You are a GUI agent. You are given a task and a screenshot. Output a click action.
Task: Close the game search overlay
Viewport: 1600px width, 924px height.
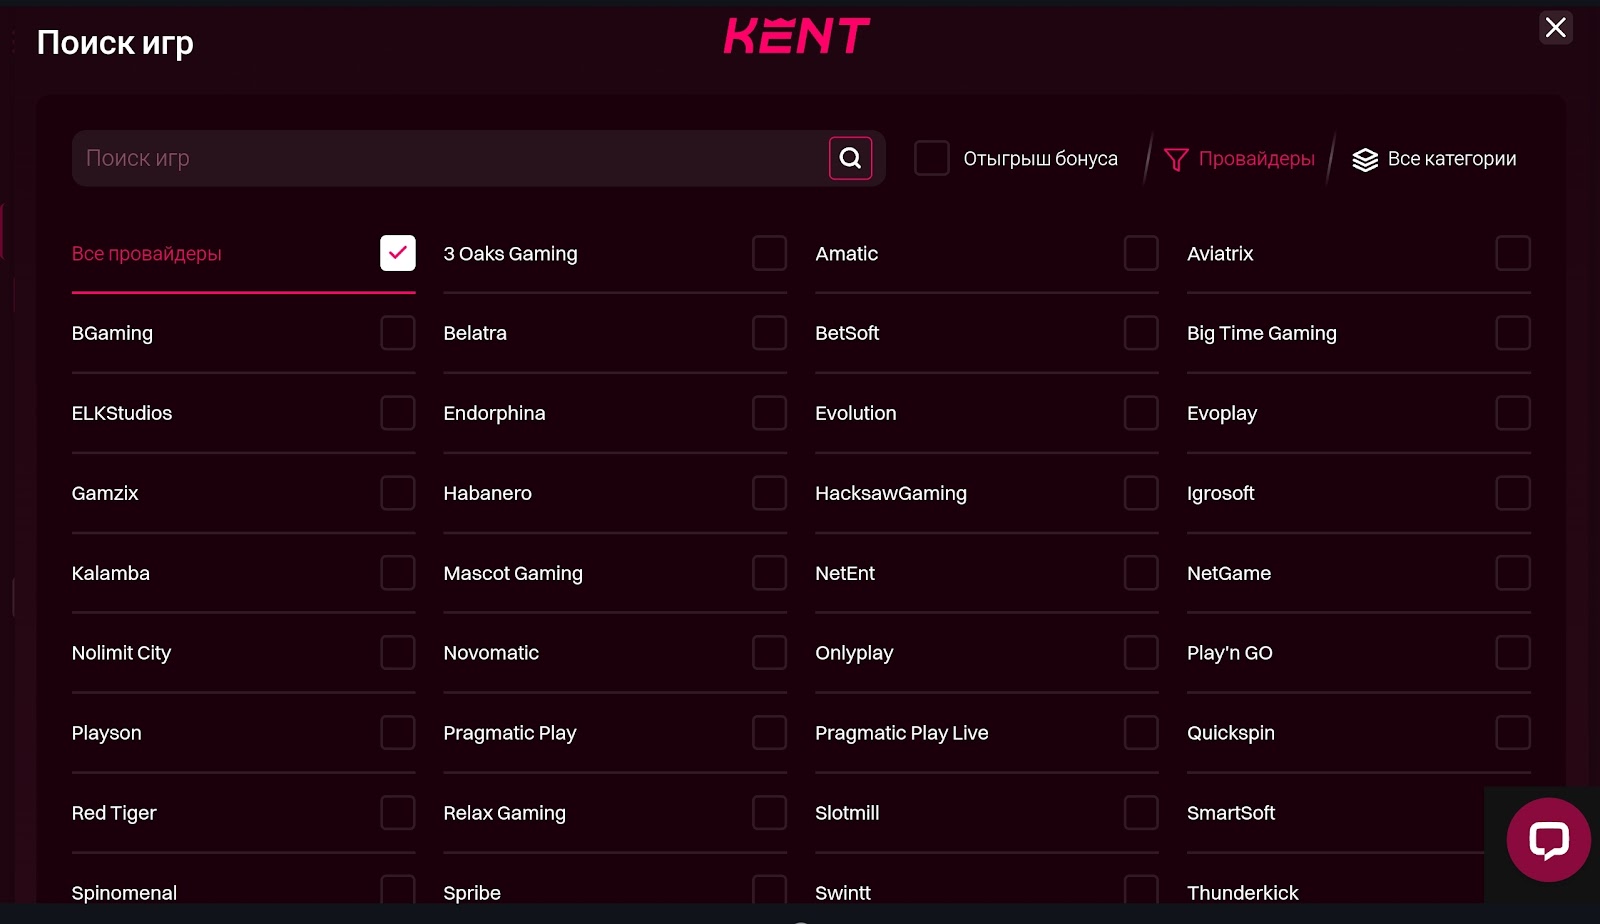point(1556,27)
